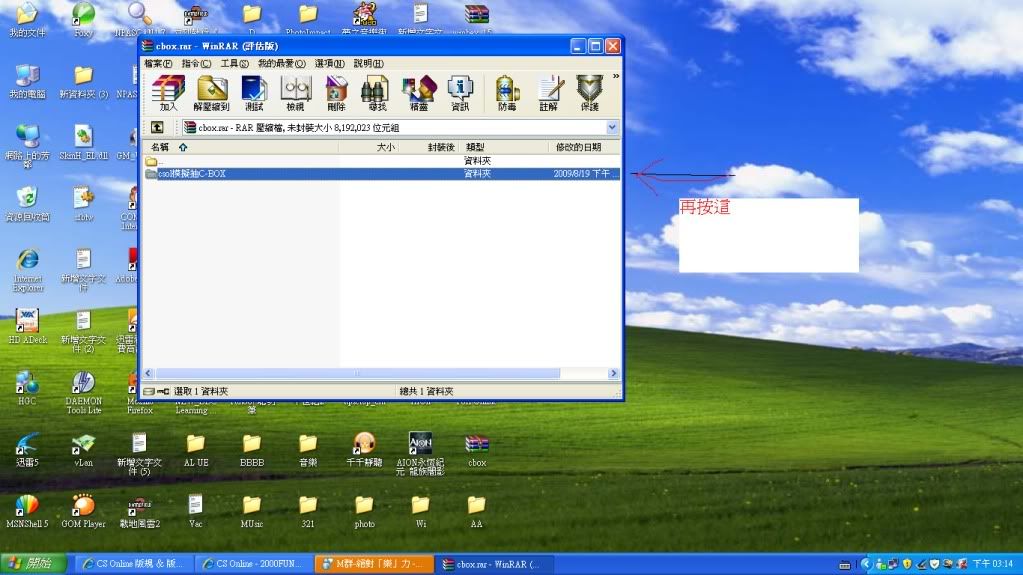Expand the toolbar overflow chevron

point(615,76)
